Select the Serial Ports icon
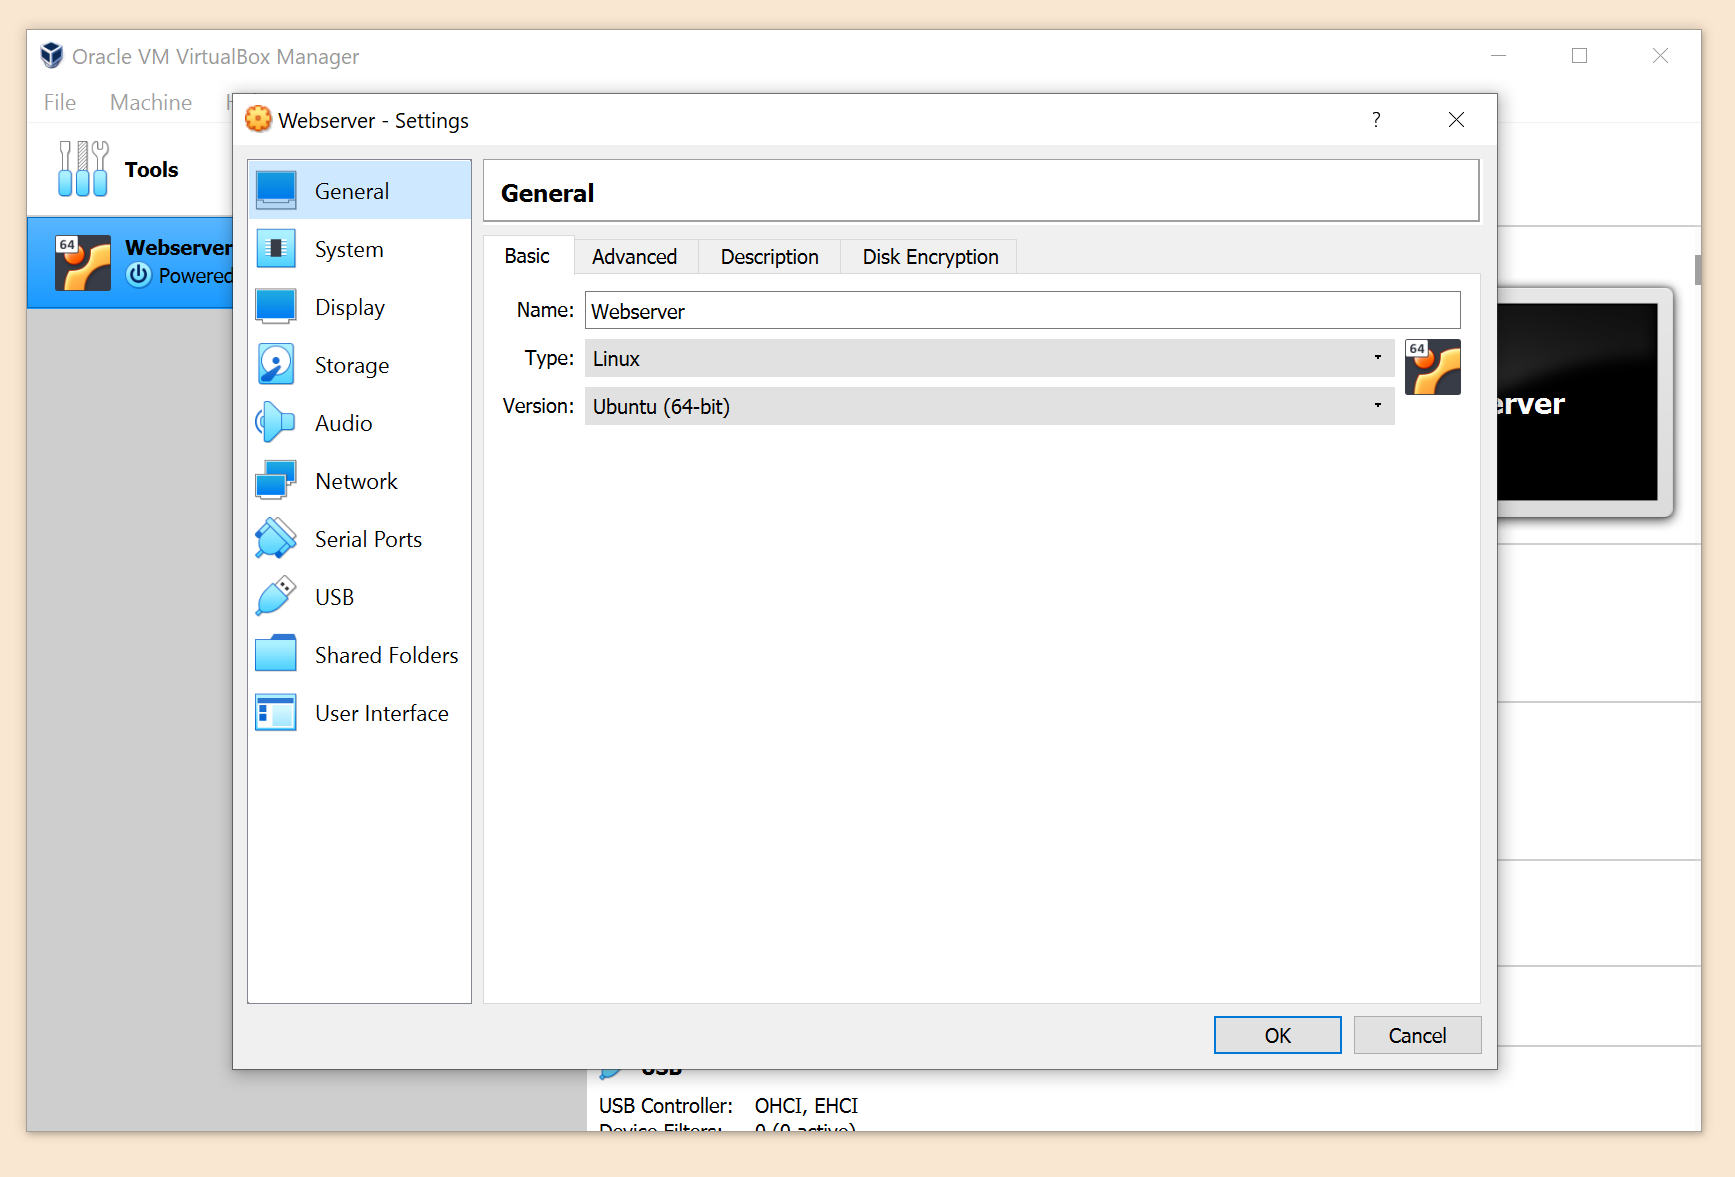1735x1177 pixels. 275,538
